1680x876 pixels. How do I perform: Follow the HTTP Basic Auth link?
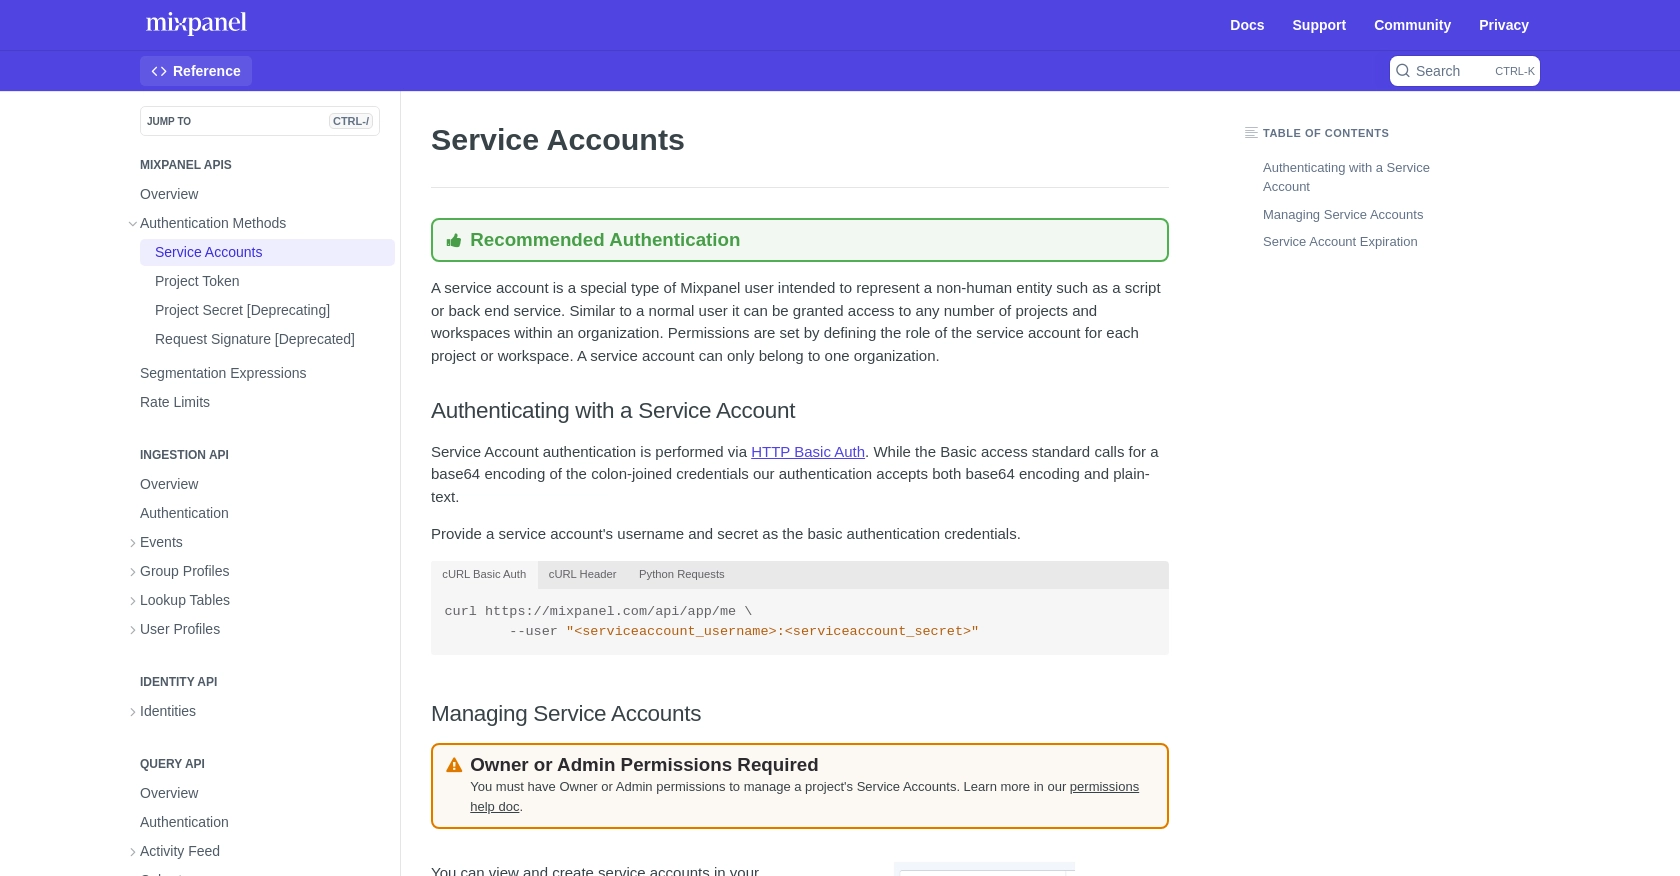tap(808, 452)
